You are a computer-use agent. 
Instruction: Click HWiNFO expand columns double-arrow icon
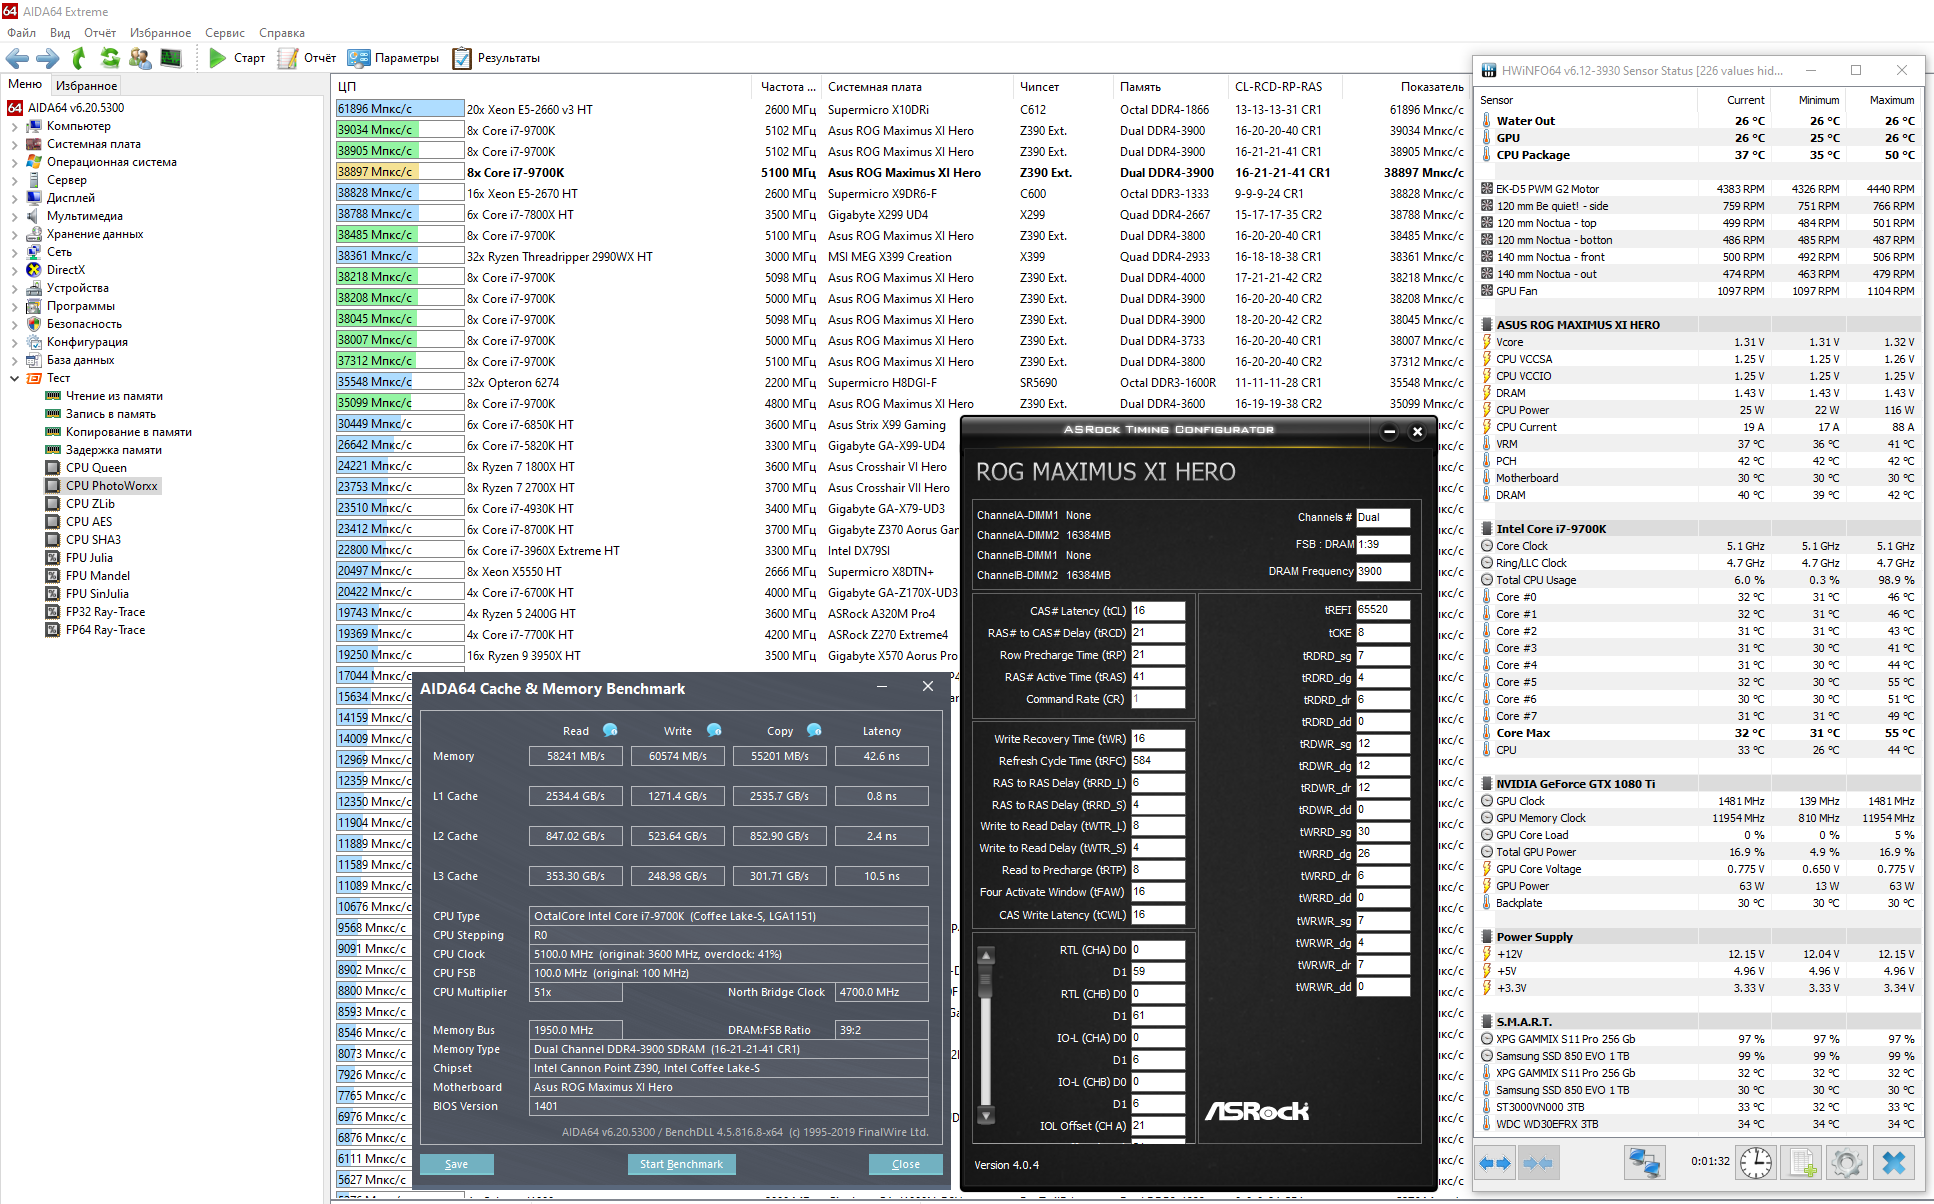(1496, 1162)
